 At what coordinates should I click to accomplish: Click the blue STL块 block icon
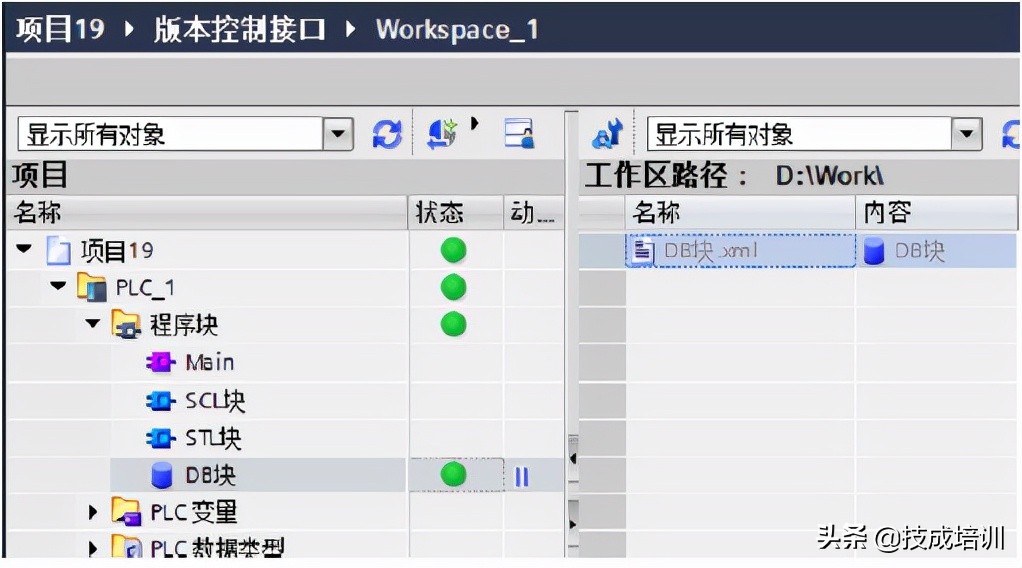160,438
